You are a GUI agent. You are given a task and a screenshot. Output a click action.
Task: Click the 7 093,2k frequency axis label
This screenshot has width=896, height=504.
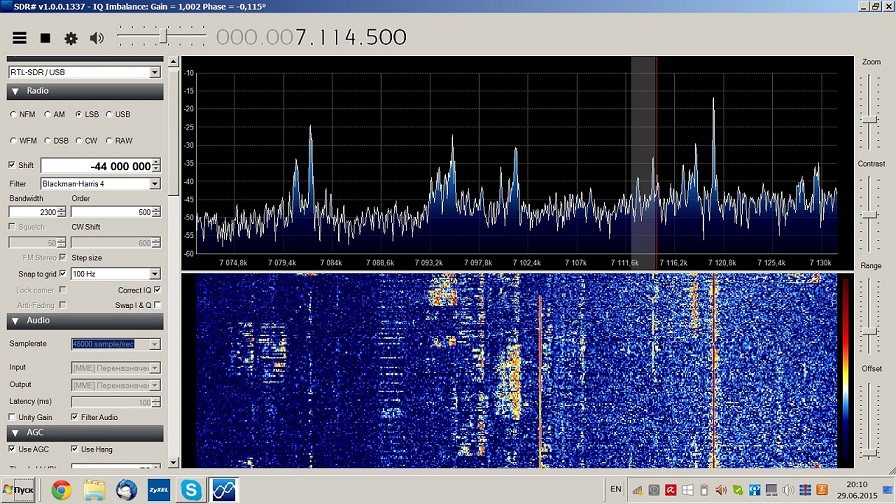(x=429, y=263)
